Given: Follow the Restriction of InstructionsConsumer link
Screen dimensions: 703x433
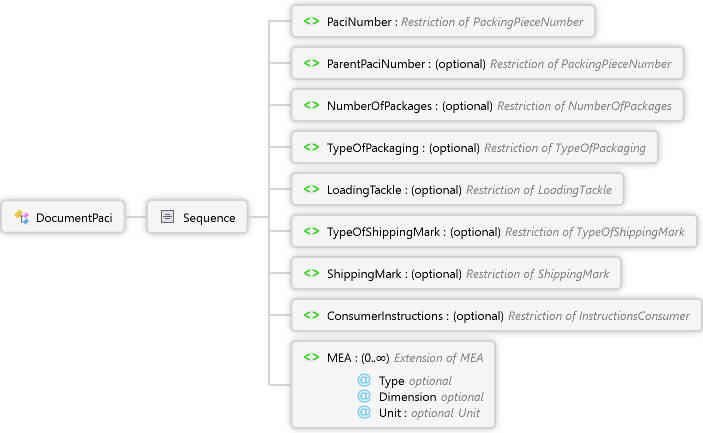Looking at the screenshot, I should point(598,316).
